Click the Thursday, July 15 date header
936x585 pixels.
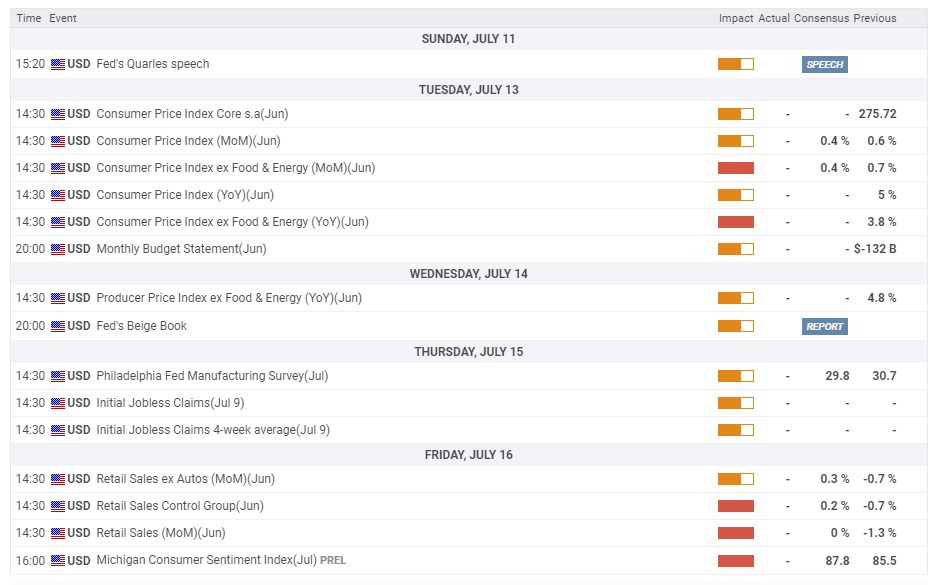coord(469,352)
